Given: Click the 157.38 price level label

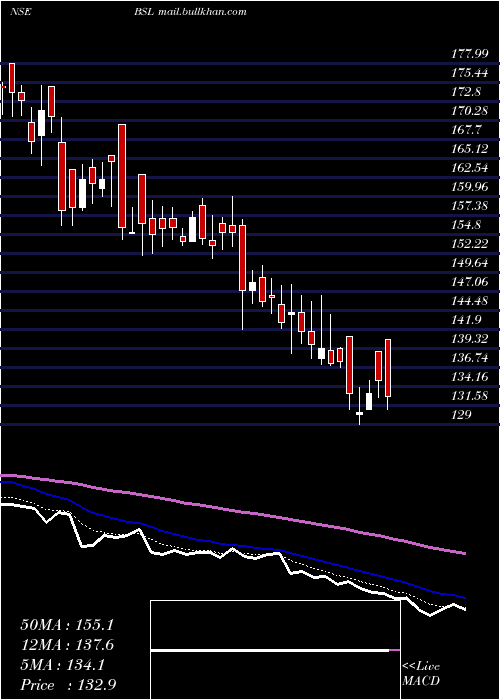Looking at the screenshot, I should 470,206.
